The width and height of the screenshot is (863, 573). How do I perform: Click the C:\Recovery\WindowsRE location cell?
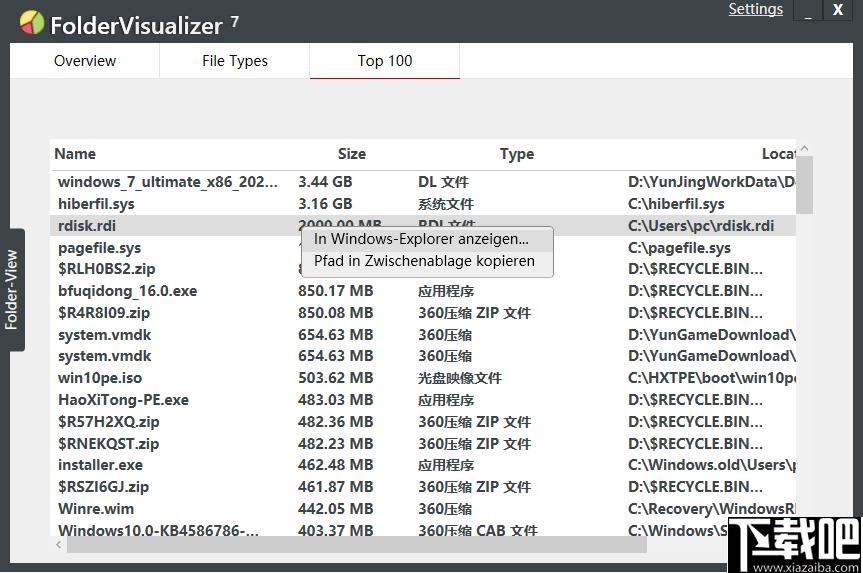pyautogui.click(x=712, y=509)
